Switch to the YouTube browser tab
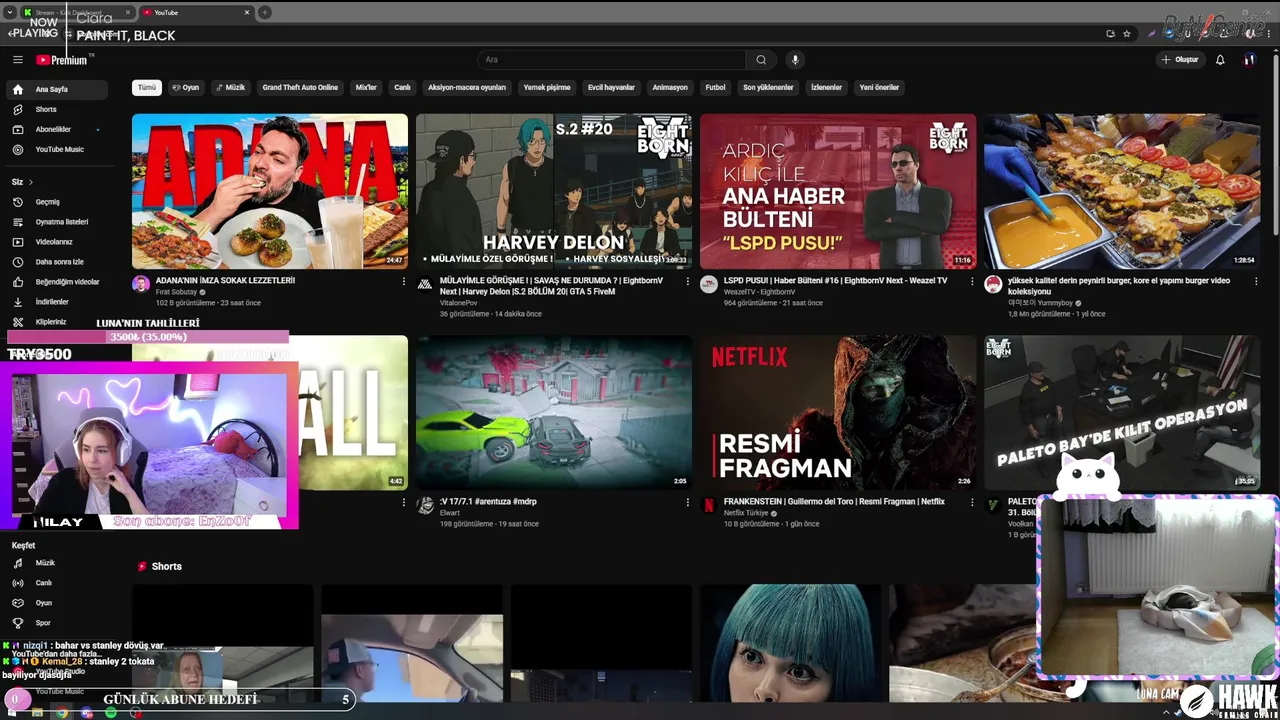This screenshot has width=1280, height=720. [x=195, y=13]
